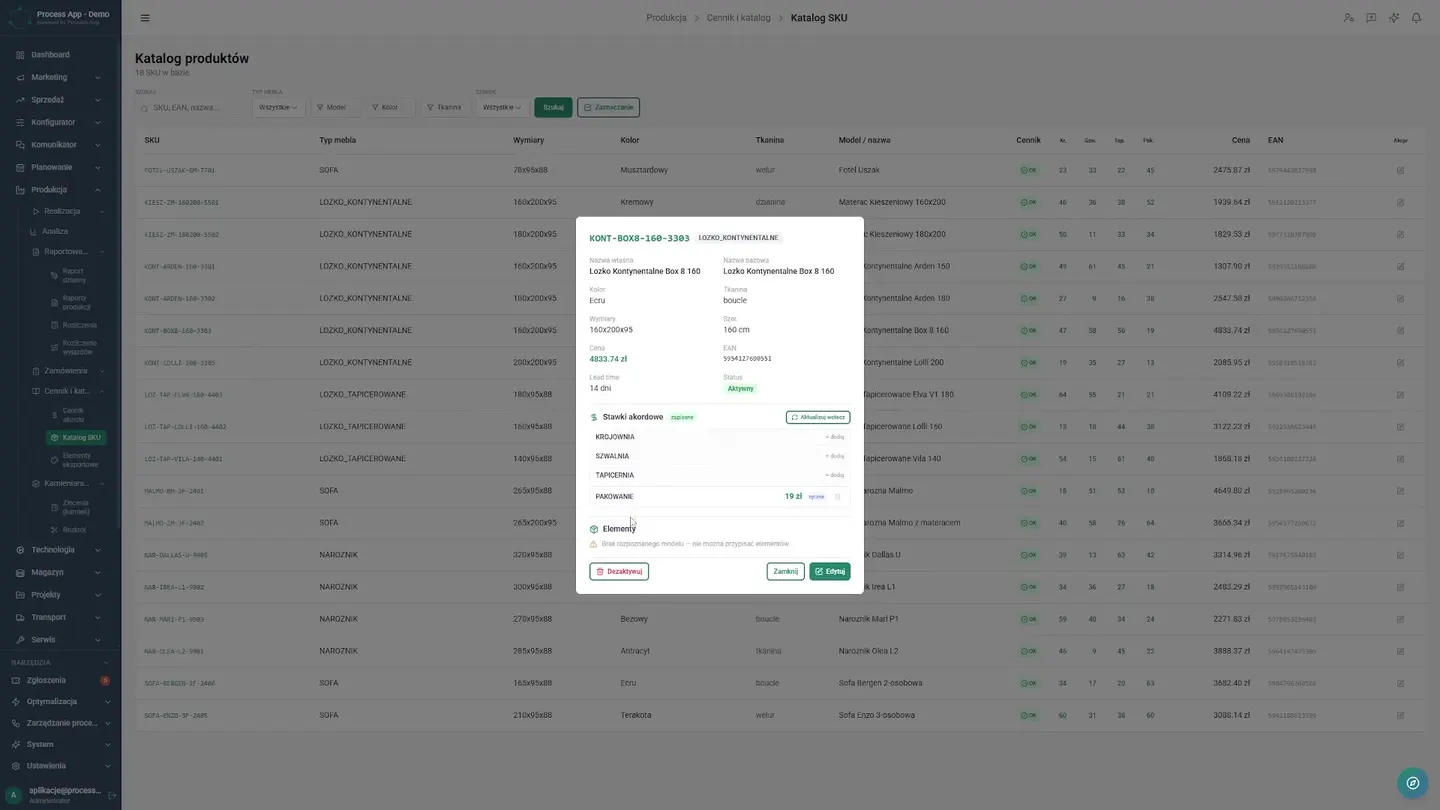Click Aktualizuj wstecz button
The width and height of the screenshot is (1440, 810).
tap(818, 417)
